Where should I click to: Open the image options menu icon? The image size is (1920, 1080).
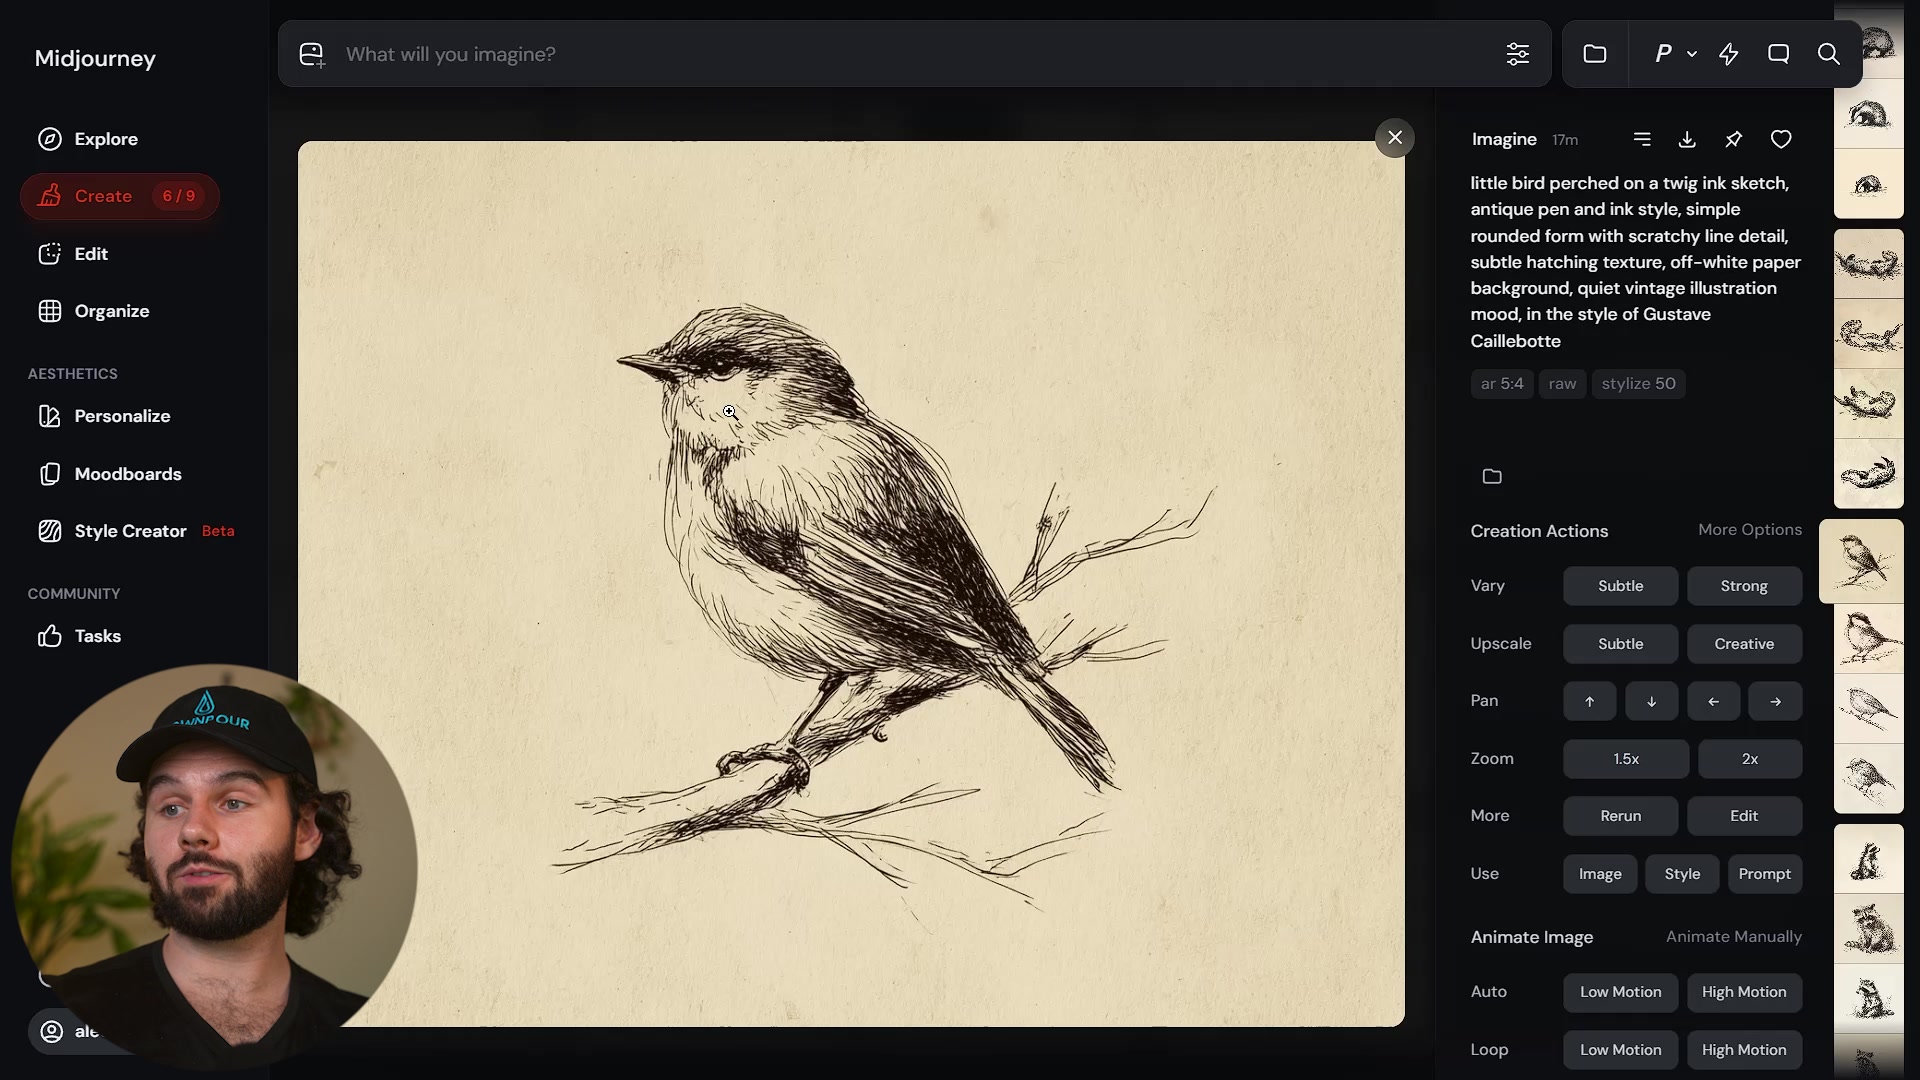pyautogui.click(x=1642, y=139)
